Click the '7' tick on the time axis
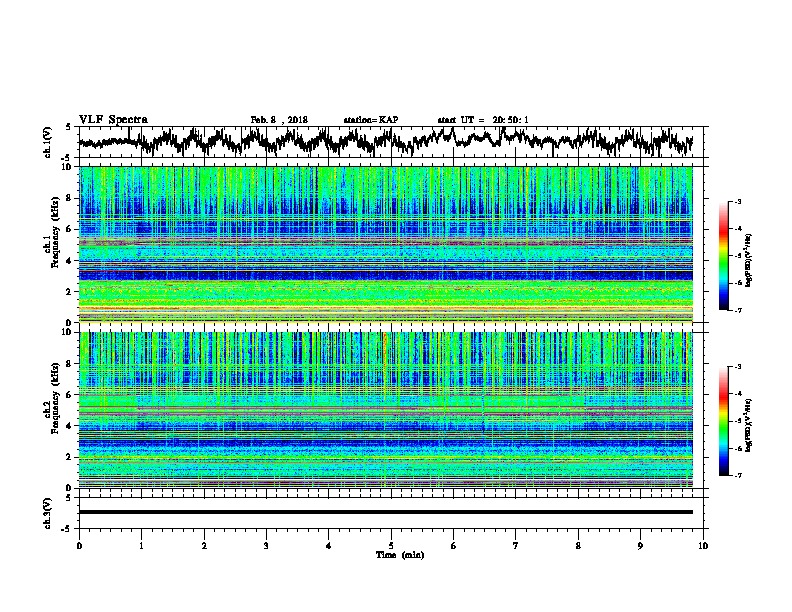This screenshot has width=792, height=612. click(x=516, y=546)
